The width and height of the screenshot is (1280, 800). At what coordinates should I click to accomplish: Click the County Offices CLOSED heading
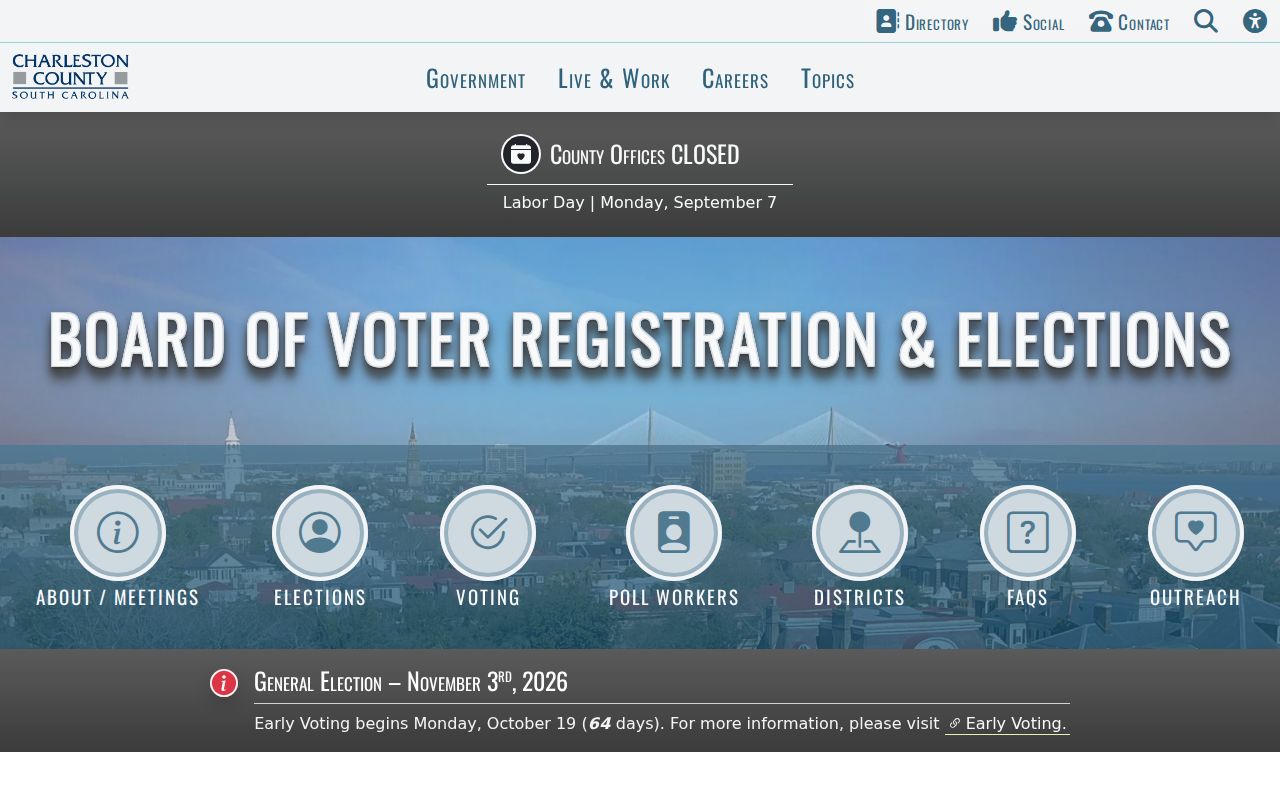click(x=645, y=155)
